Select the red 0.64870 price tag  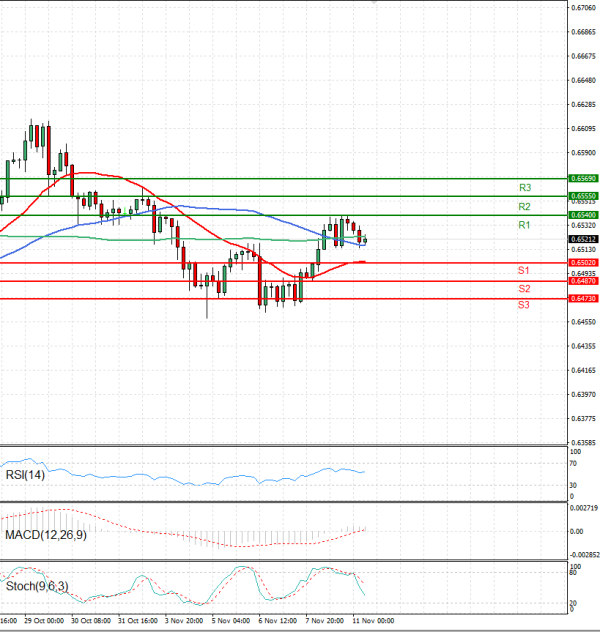(x=582, y=281)
